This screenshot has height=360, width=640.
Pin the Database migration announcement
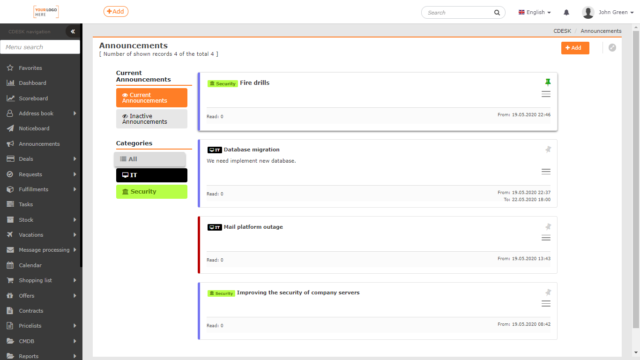[548, 149]
